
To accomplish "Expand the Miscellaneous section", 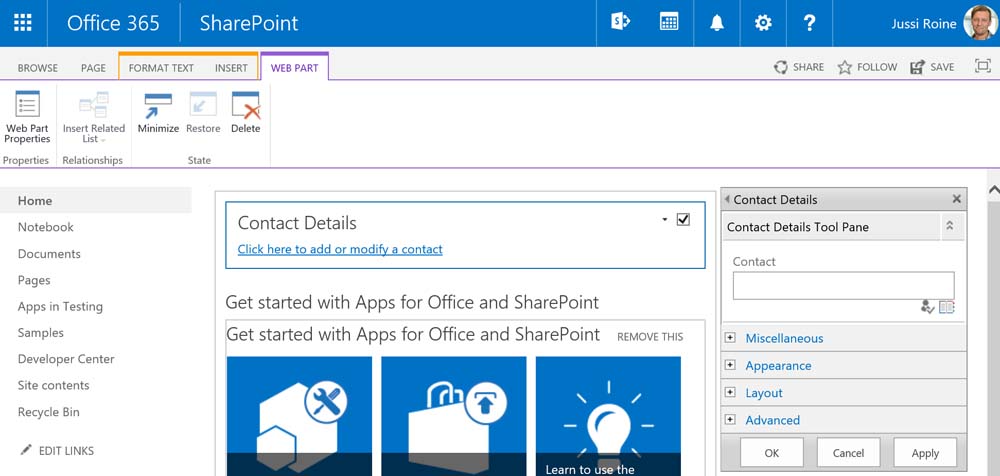I will 730,338.
